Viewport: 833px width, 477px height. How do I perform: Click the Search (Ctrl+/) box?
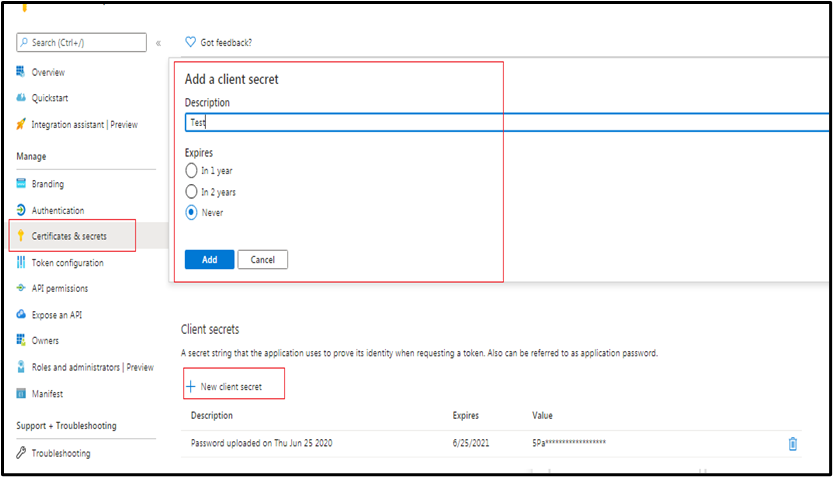point(82,43)
